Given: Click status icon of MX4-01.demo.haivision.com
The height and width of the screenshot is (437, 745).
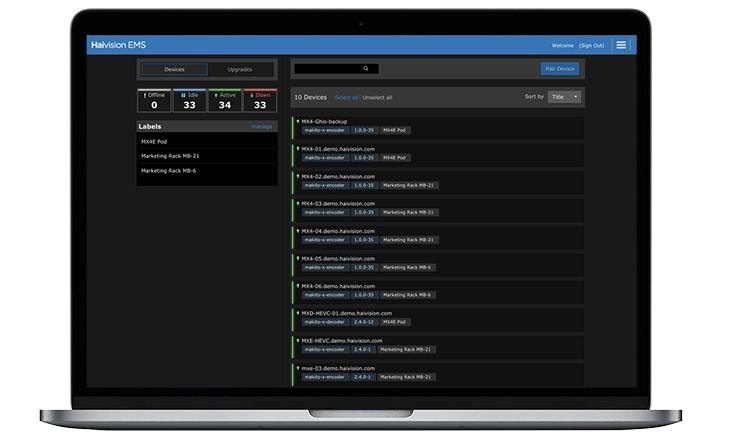Looking at the screenshot, I should [298, 149].
